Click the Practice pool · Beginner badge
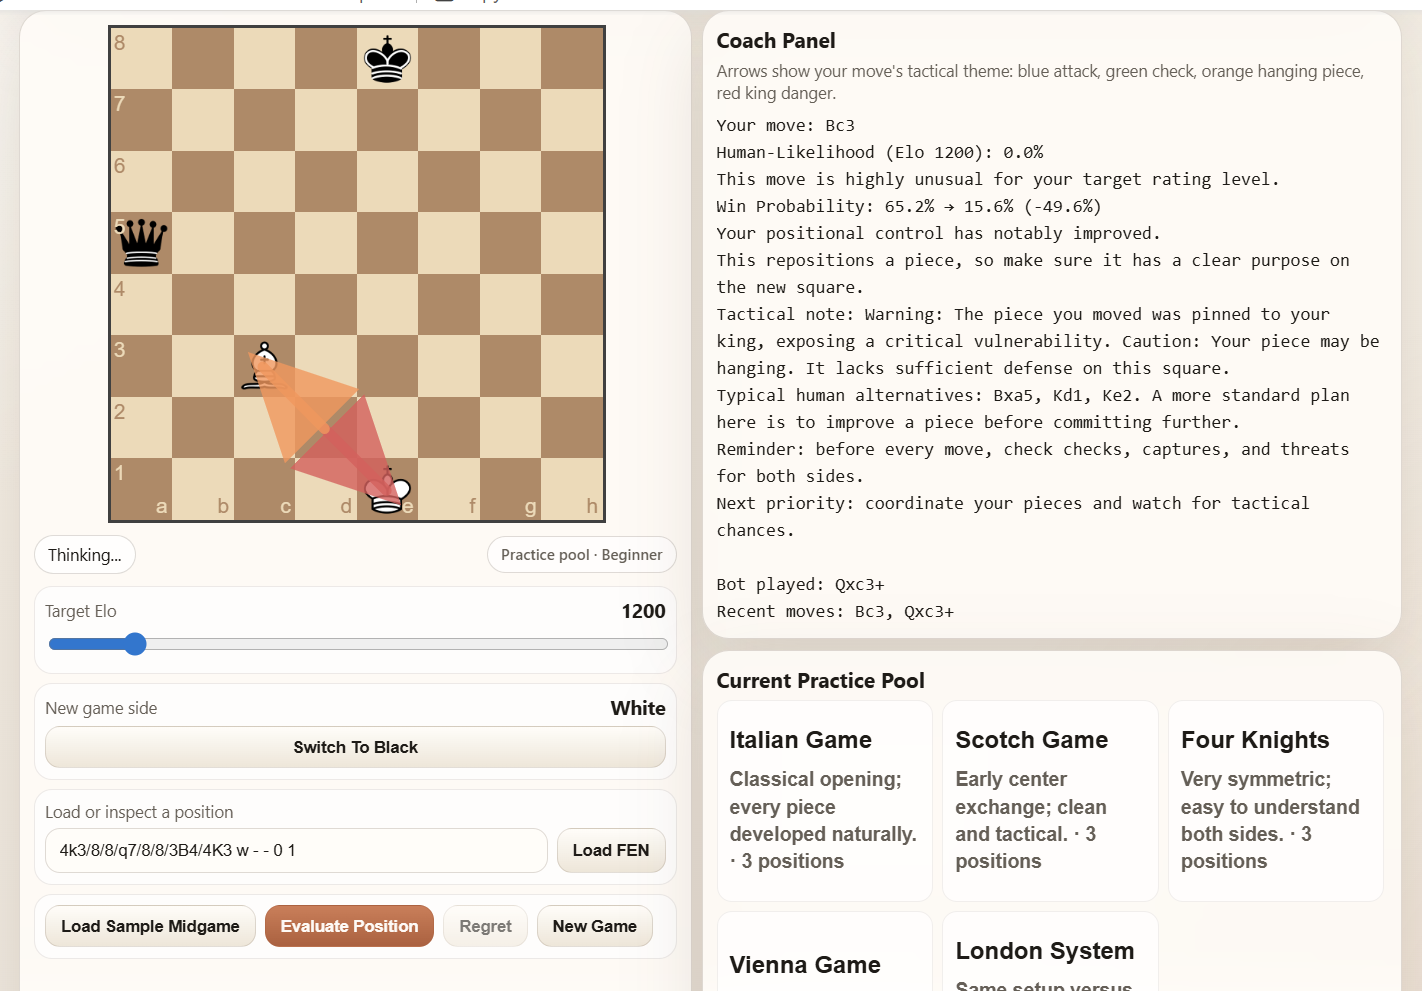 pyautogui.click(x=582, y=555)
